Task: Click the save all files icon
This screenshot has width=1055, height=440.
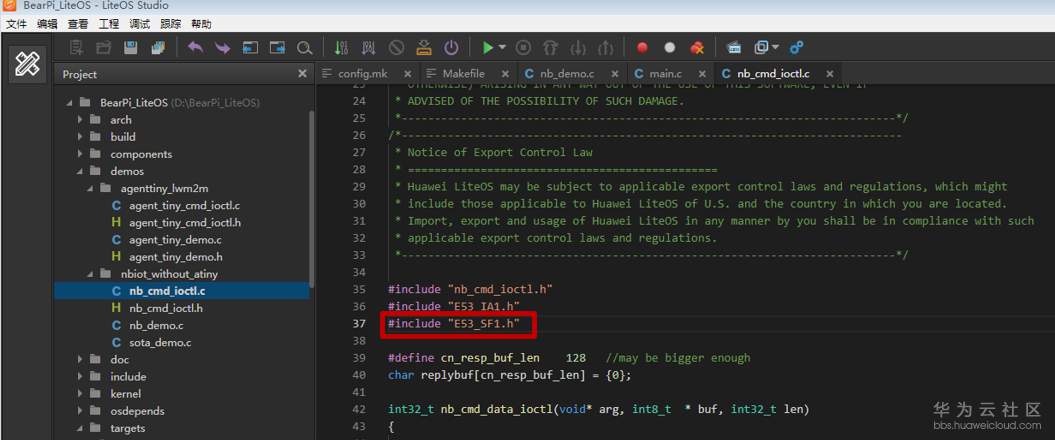Action: [x=158, y=48]
